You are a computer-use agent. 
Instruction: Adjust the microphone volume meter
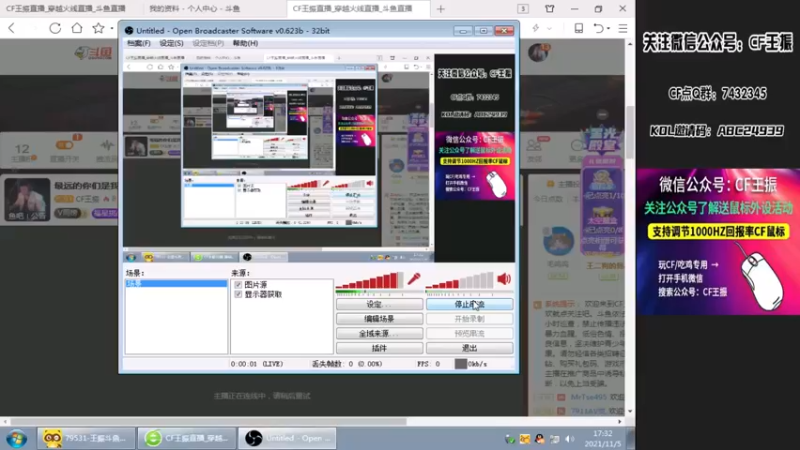pyautogui.click(x=369, y=281)
